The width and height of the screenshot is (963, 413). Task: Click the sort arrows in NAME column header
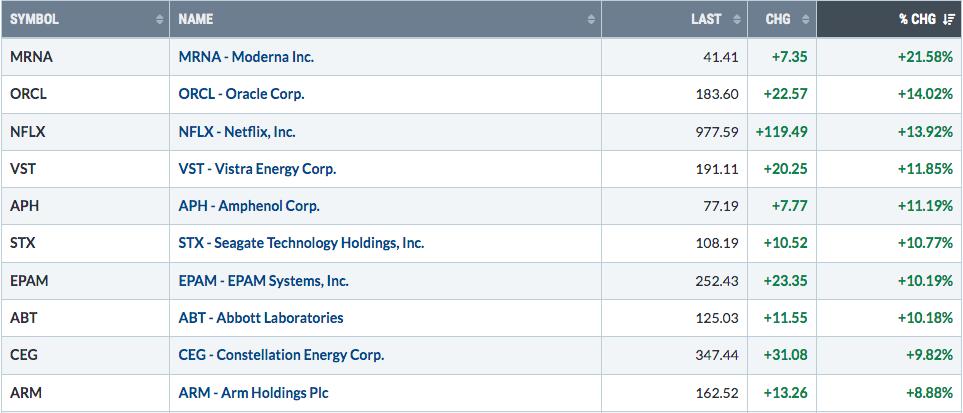tap(591, 20)
